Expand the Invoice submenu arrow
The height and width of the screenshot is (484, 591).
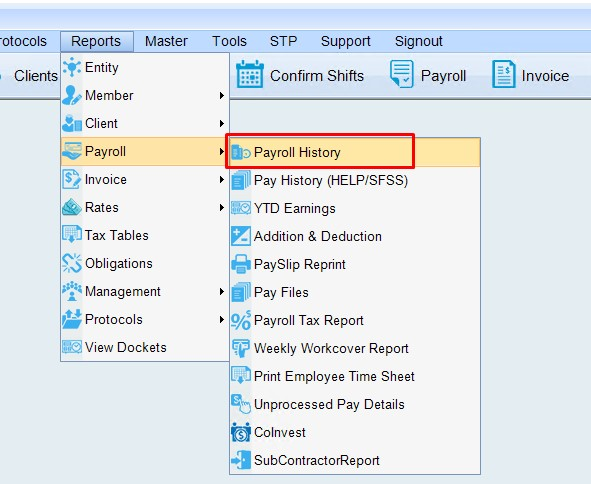pos(222,180)
